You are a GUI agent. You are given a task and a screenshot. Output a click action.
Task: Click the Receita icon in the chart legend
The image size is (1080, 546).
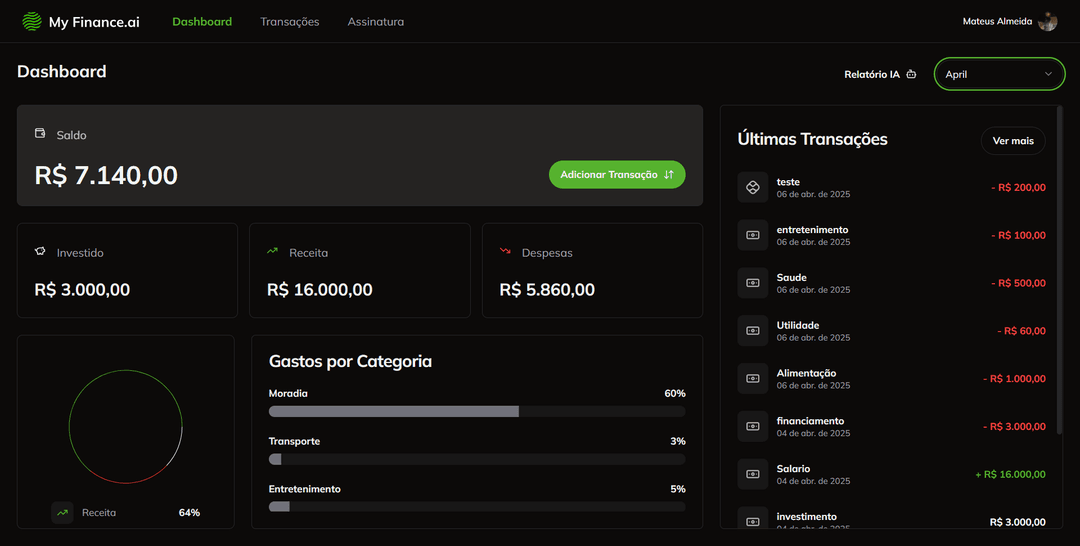pos(62,512)
